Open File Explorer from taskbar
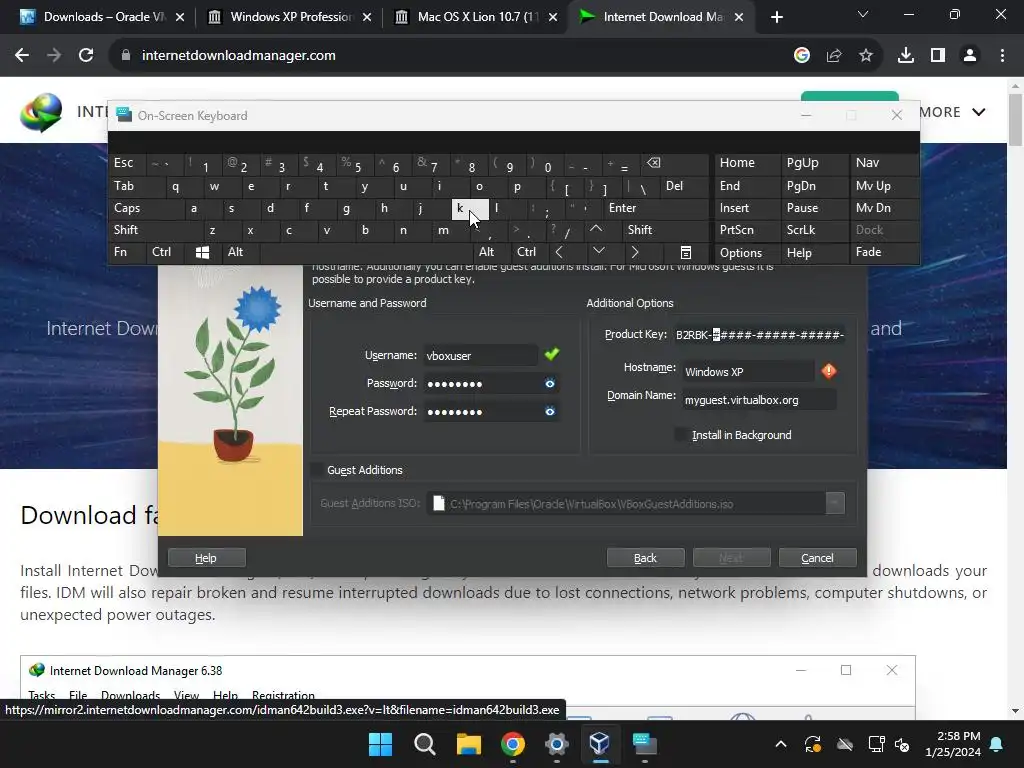Screen dimensions: 1024x768 point(468,744)
